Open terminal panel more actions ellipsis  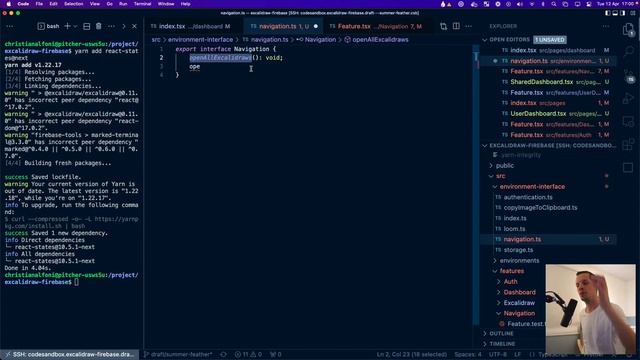[x=111, y=26]
